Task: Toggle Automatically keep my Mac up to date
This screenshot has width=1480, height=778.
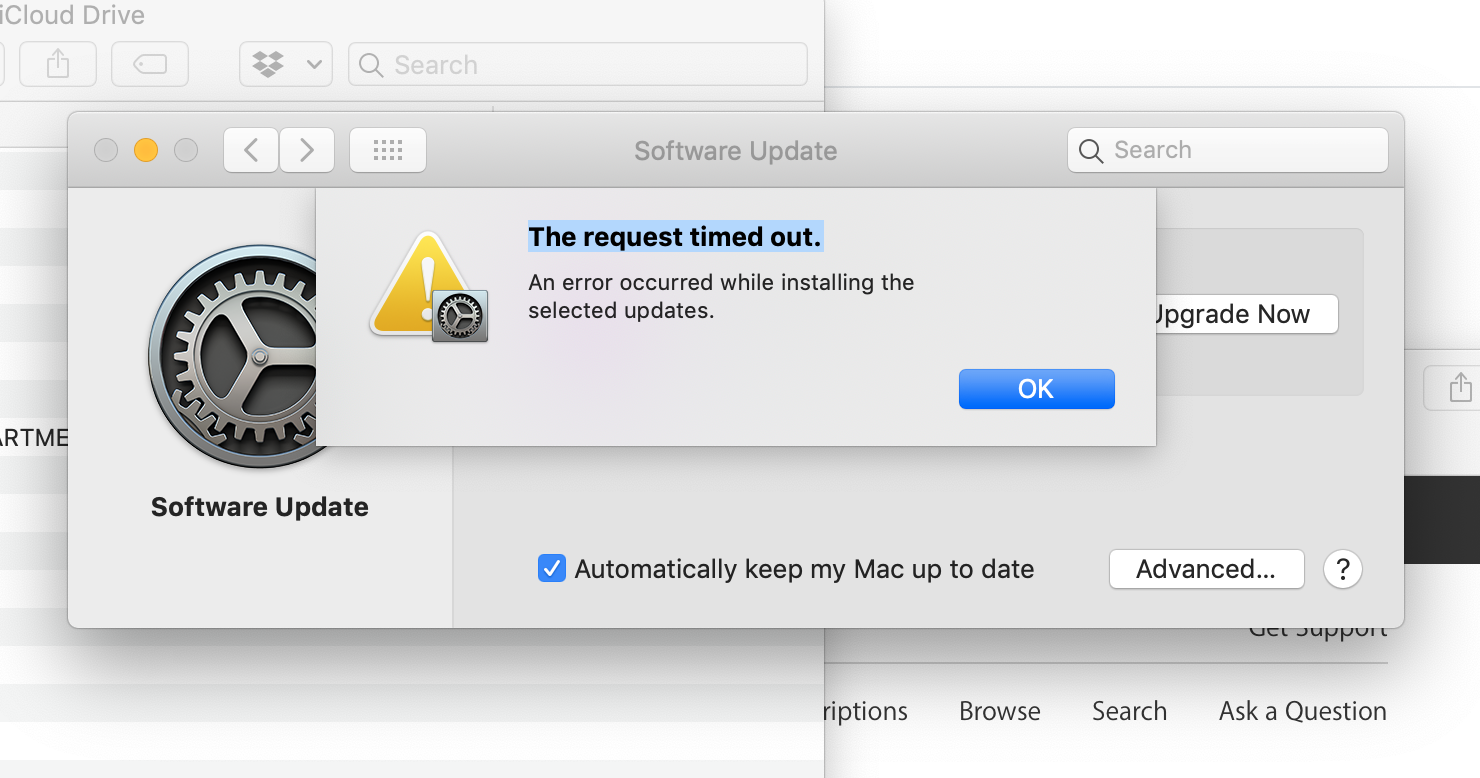Action: click(552, 569)
